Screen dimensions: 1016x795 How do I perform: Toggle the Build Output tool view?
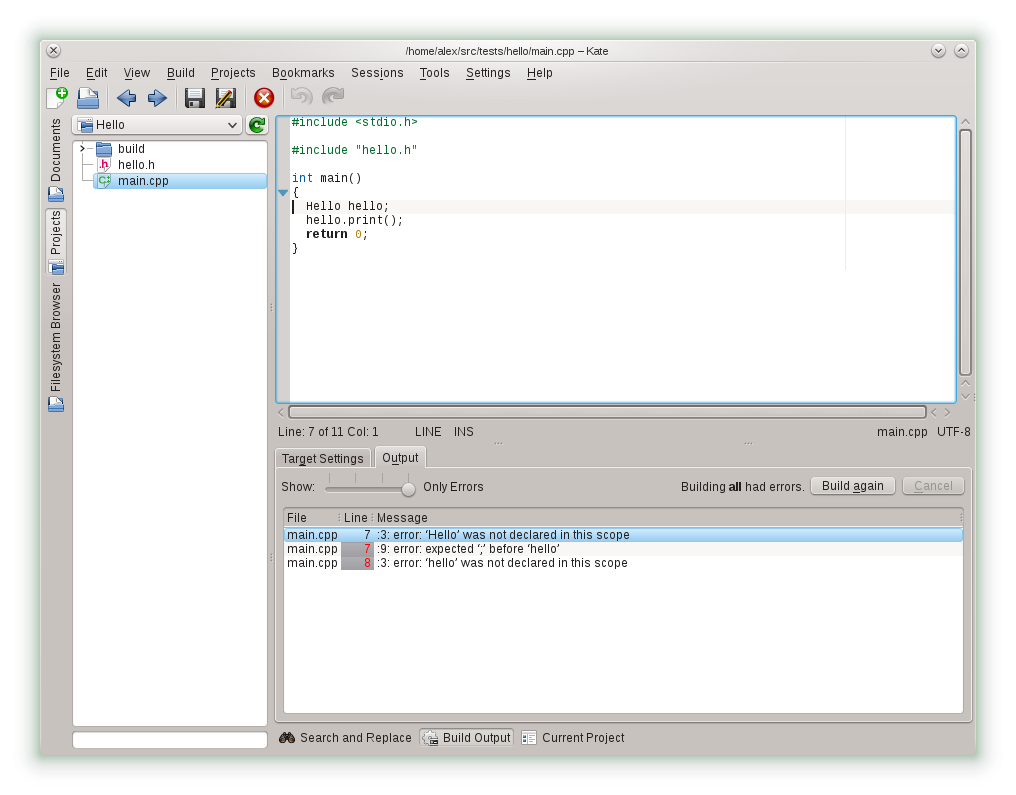(466, 738)
